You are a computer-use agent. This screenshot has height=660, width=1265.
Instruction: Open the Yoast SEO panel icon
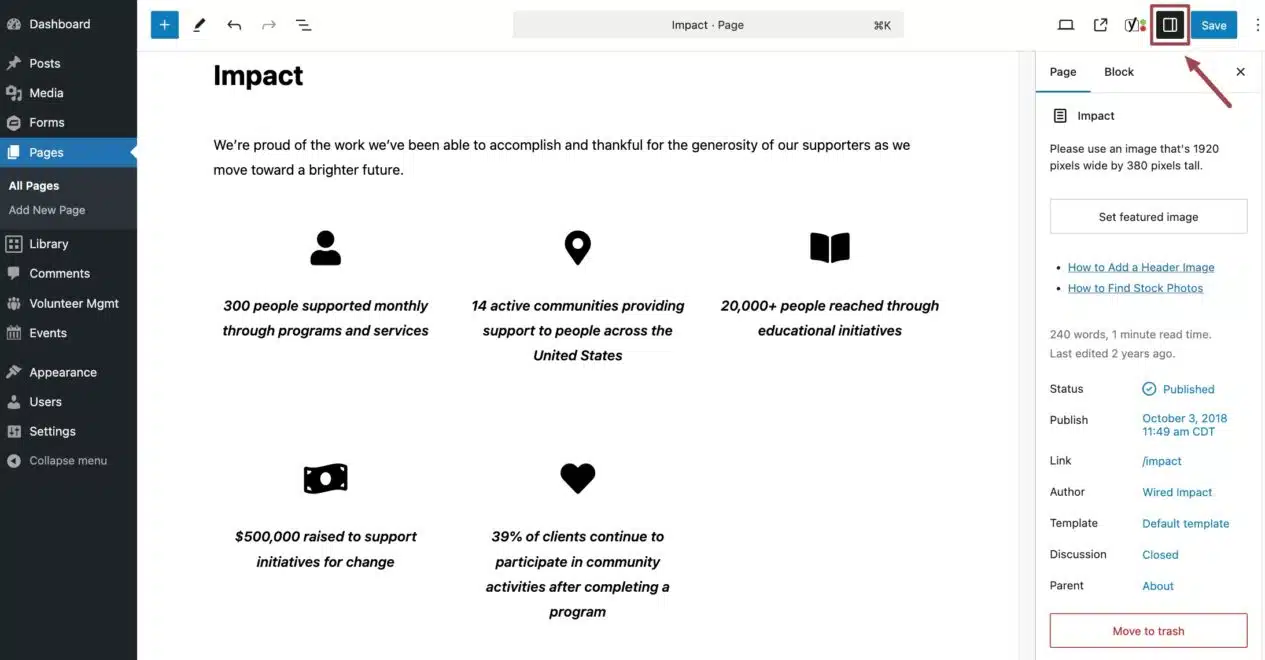[1134, 25]
